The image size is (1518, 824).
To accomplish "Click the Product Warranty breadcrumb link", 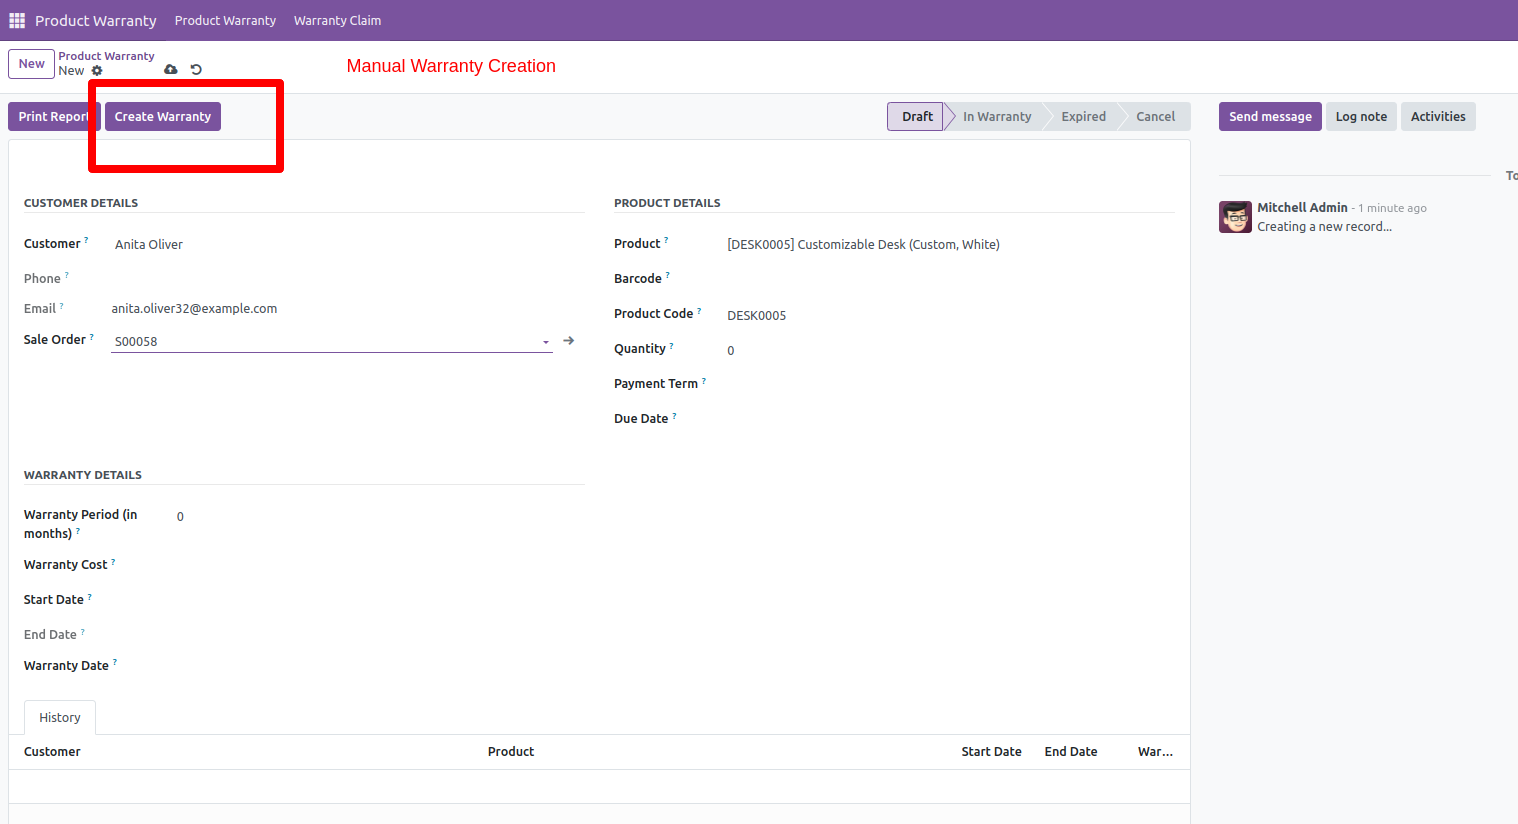I will (x=106, y=56).
